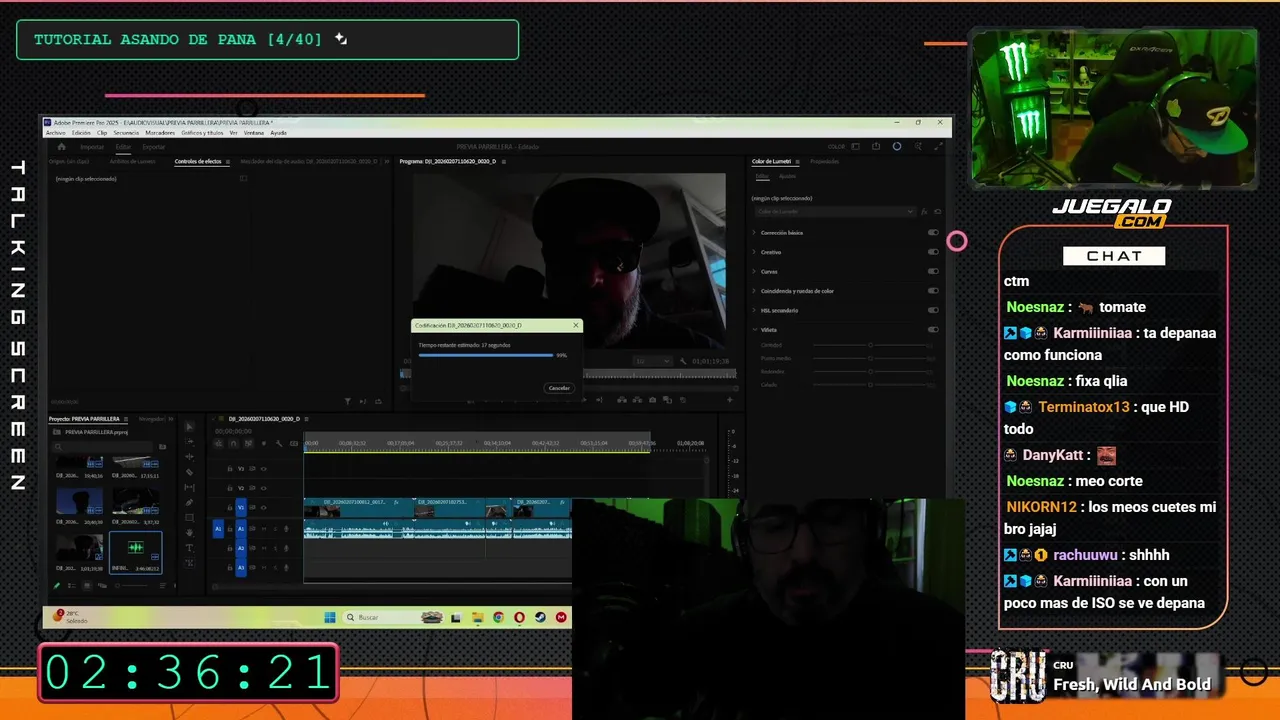
Task: Toggle linked selection in timeline
Action: [248, 443]
